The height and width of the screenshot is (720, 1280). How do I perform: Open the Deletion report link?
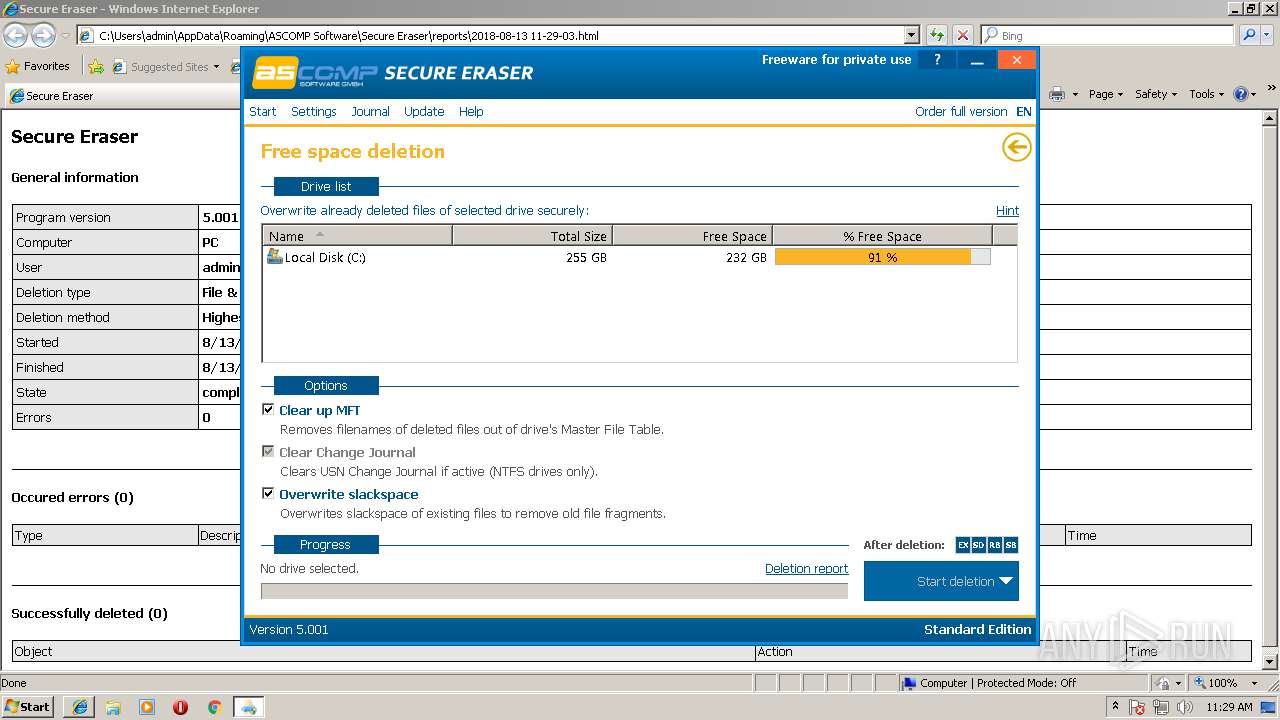(806, 568)
